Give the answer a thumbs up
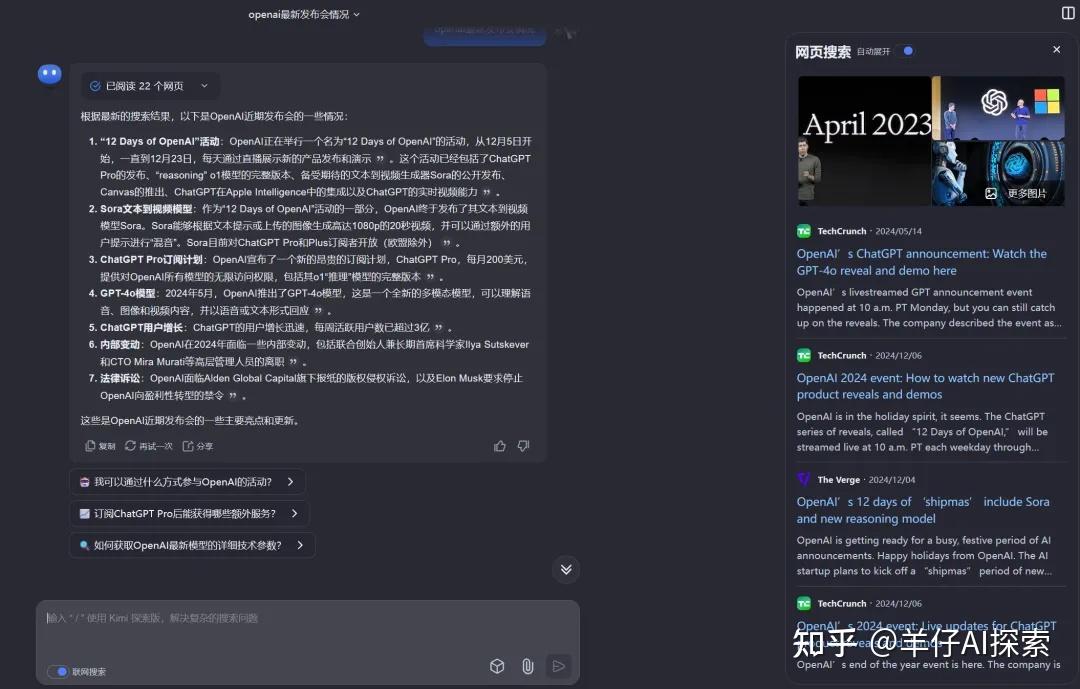The height and width of the screenshot is (689, 1080). tap(499, 446)
